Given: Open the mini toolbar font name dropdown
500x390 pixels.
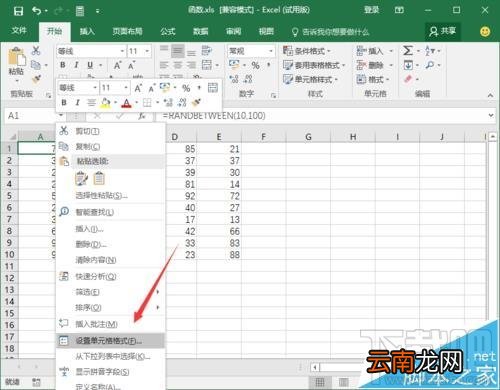Looking at the screenshot, I should (x=95, y=88).
